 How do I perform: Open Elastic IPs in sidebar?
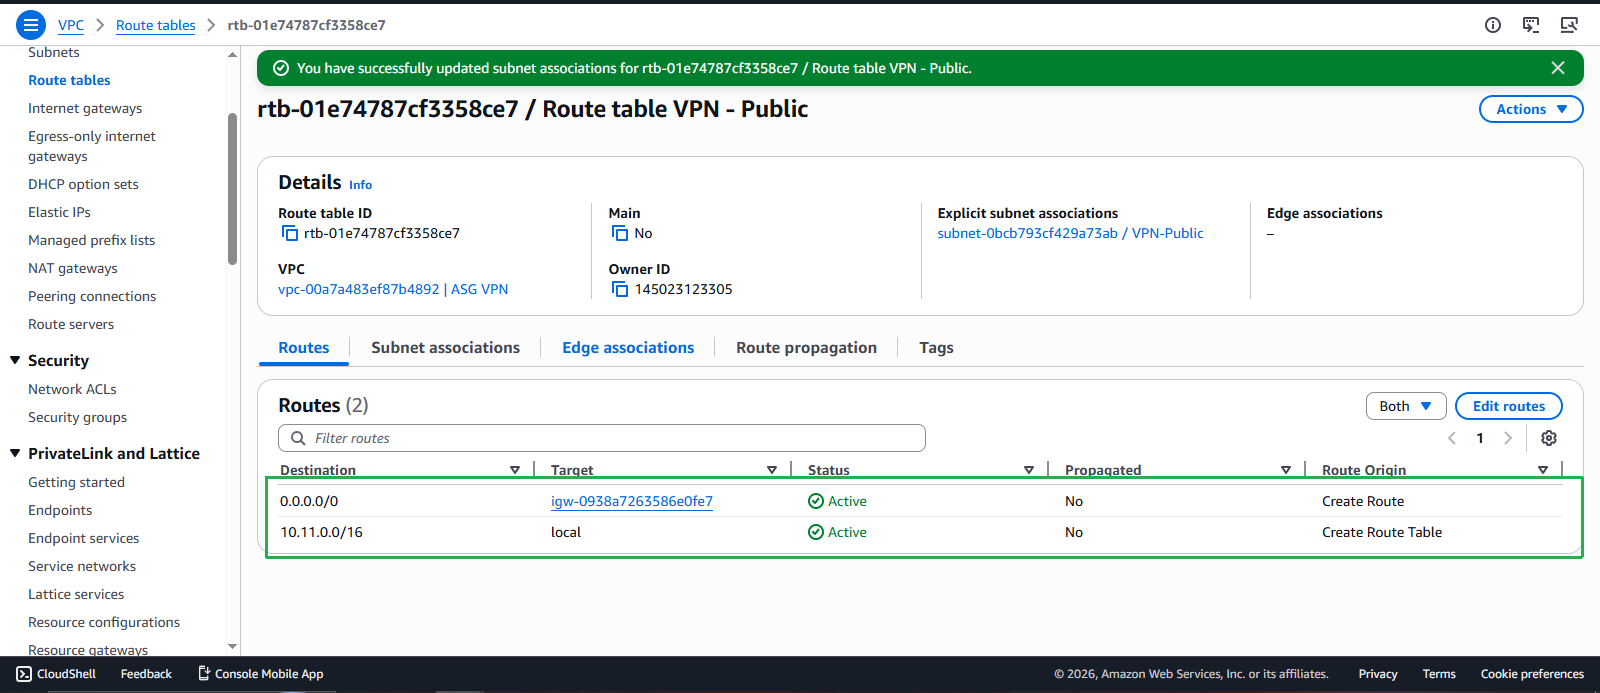pos(59,212)
